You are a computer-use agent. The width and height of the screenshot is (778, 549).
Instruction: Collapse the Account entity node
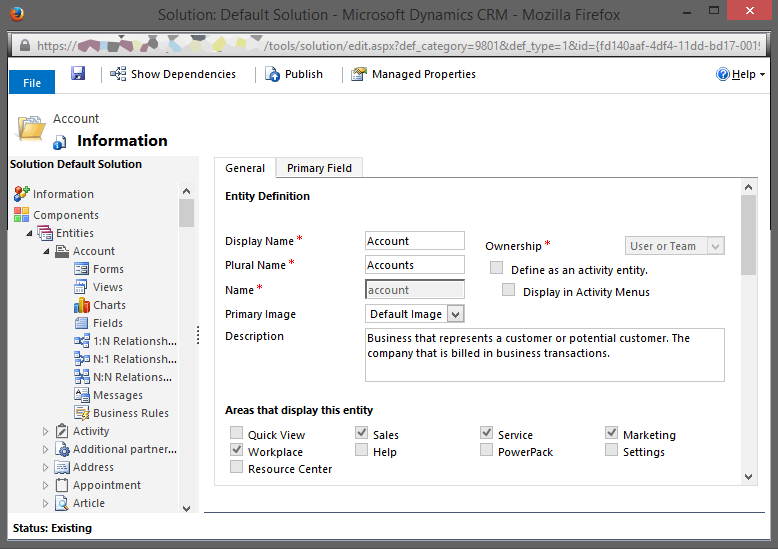[46, 251]
